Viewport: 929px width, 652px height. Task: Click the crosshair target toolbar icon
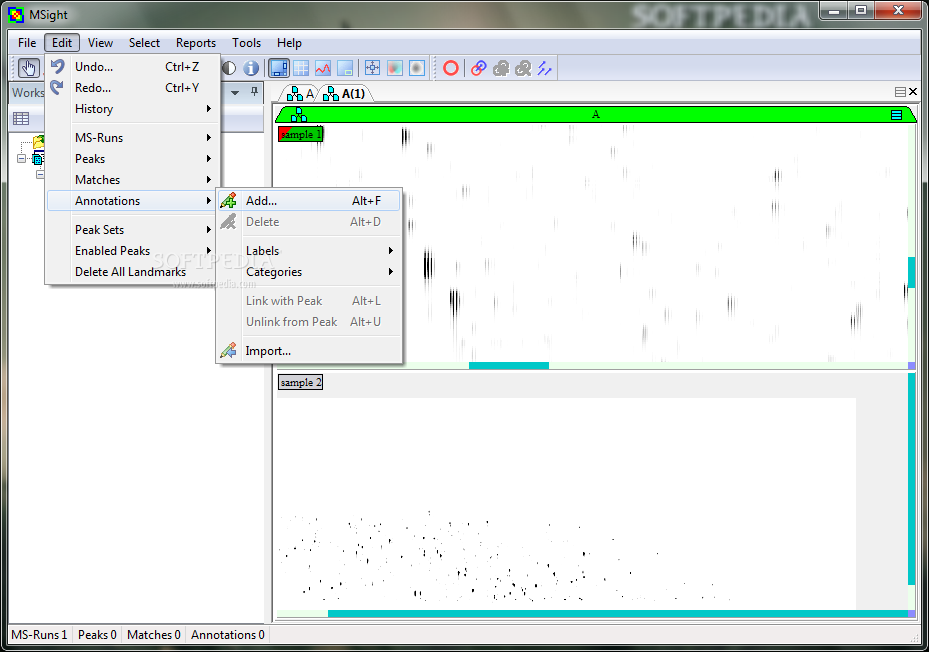point(372,68)
